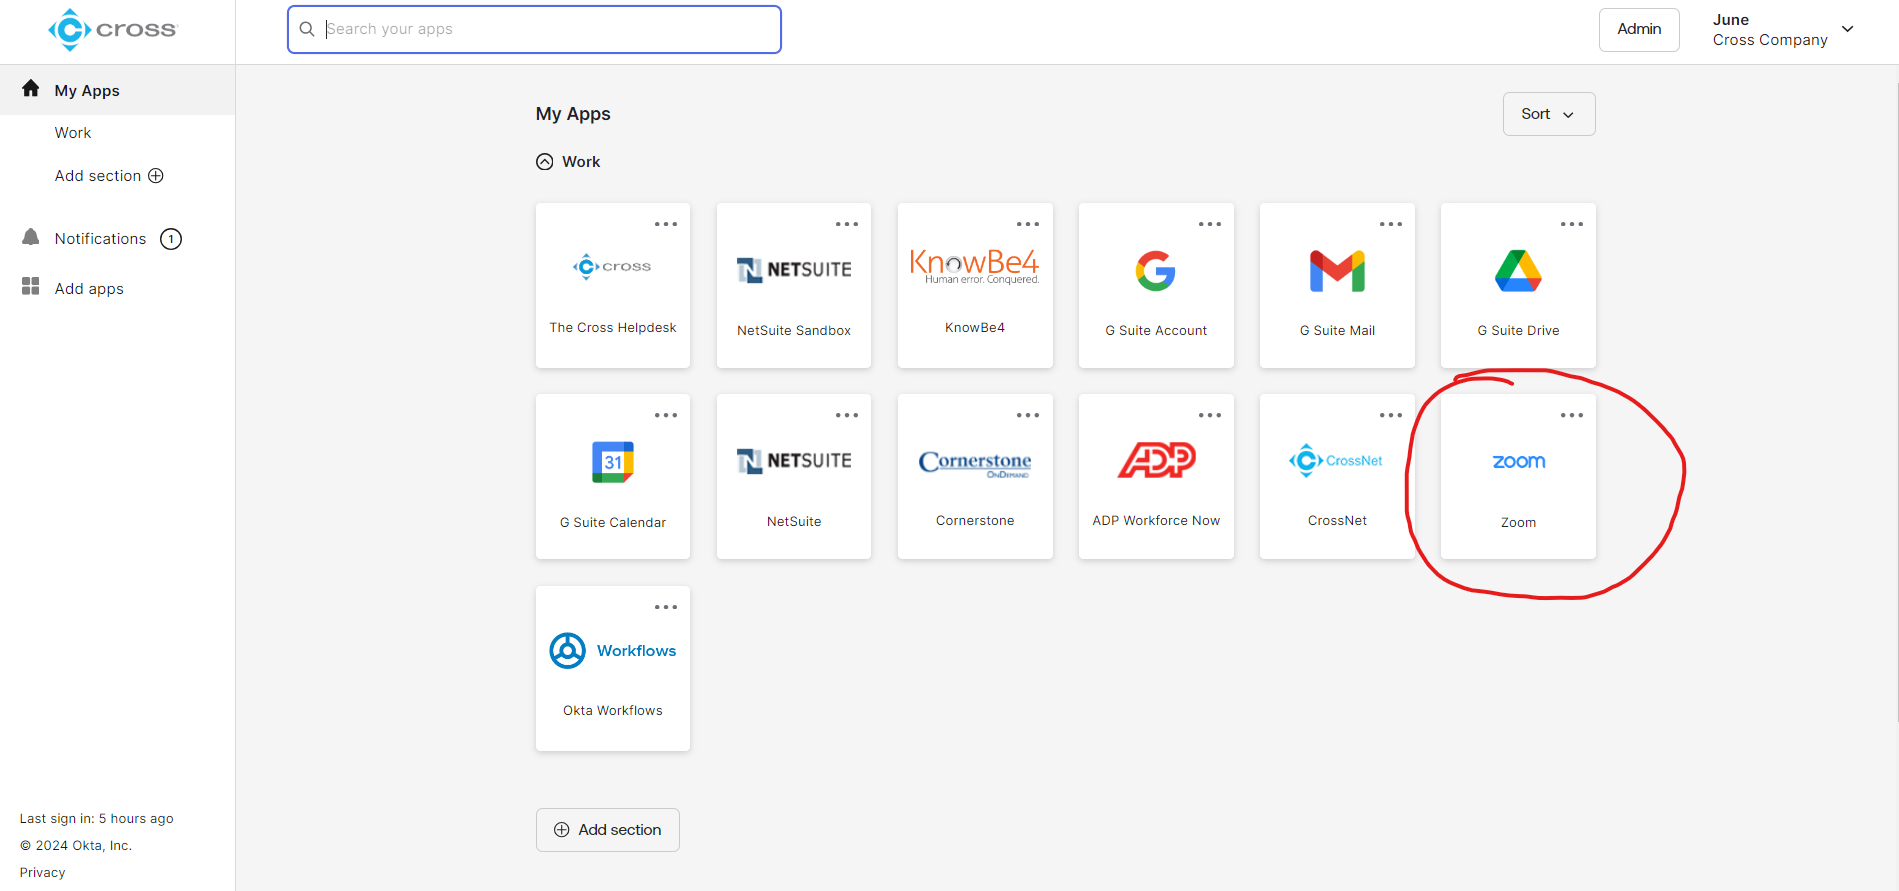The height and width of the screenshot is (891, 1899).
Task: Click the Admin button
Action: pyautogui.click(x=1639, y=29)
